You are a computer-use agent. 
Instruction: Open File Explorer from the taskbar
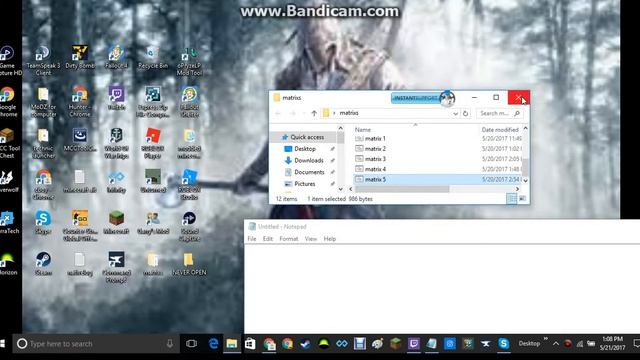[231, 344]
